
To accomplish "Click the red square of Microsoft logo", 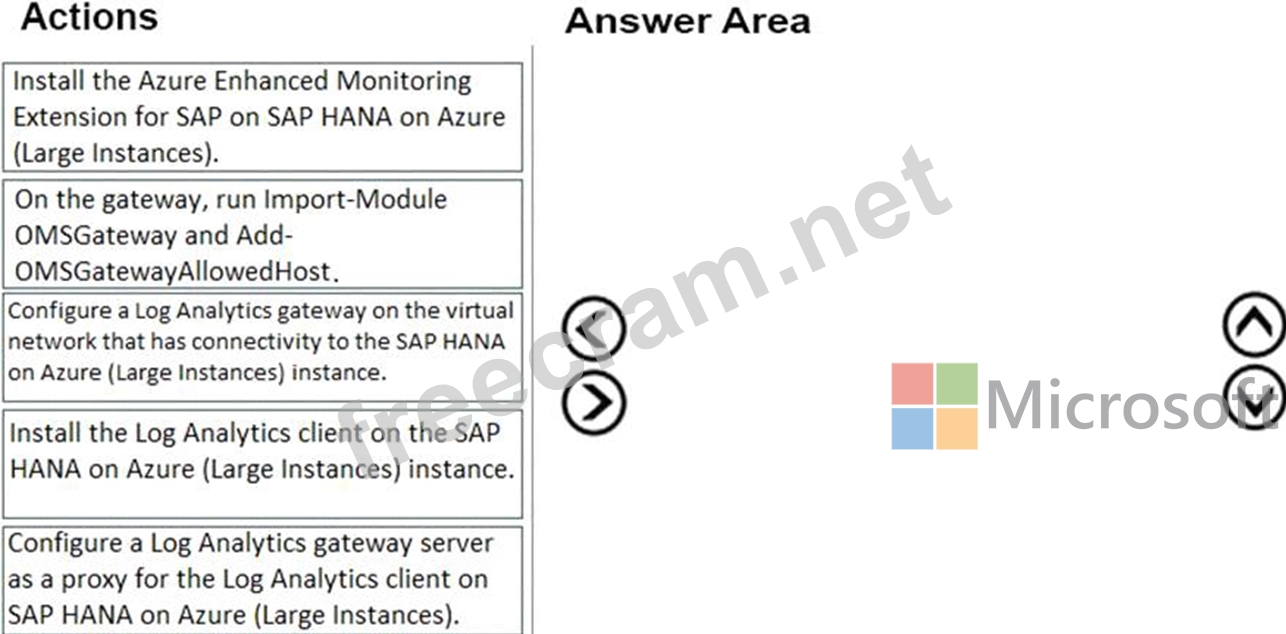I will pos(912,384).
